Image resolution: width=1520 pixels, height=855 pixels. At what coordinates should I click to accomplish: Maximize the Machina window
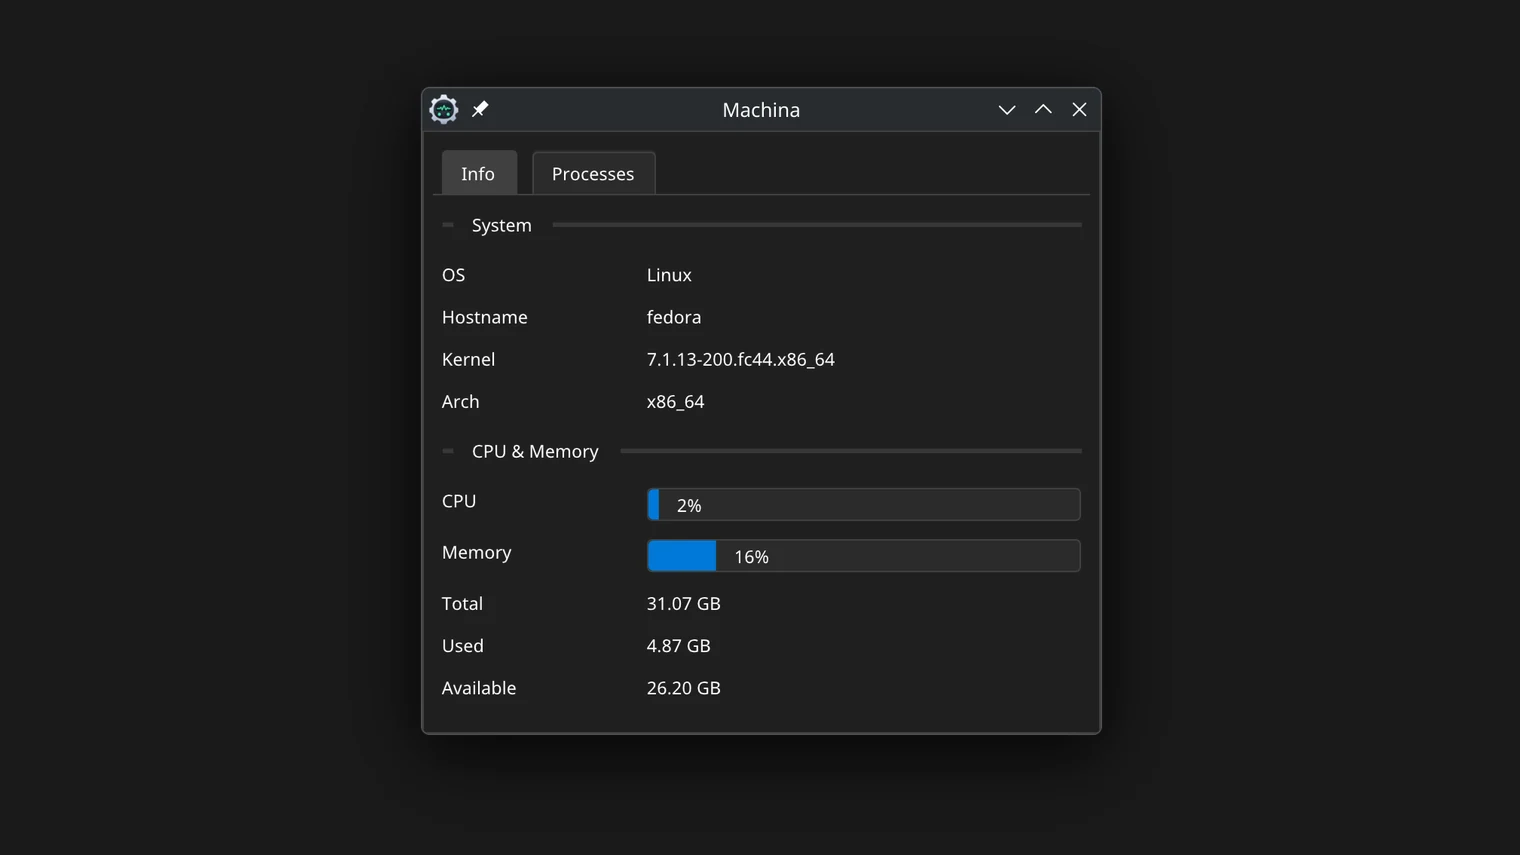coord(1043,110)
